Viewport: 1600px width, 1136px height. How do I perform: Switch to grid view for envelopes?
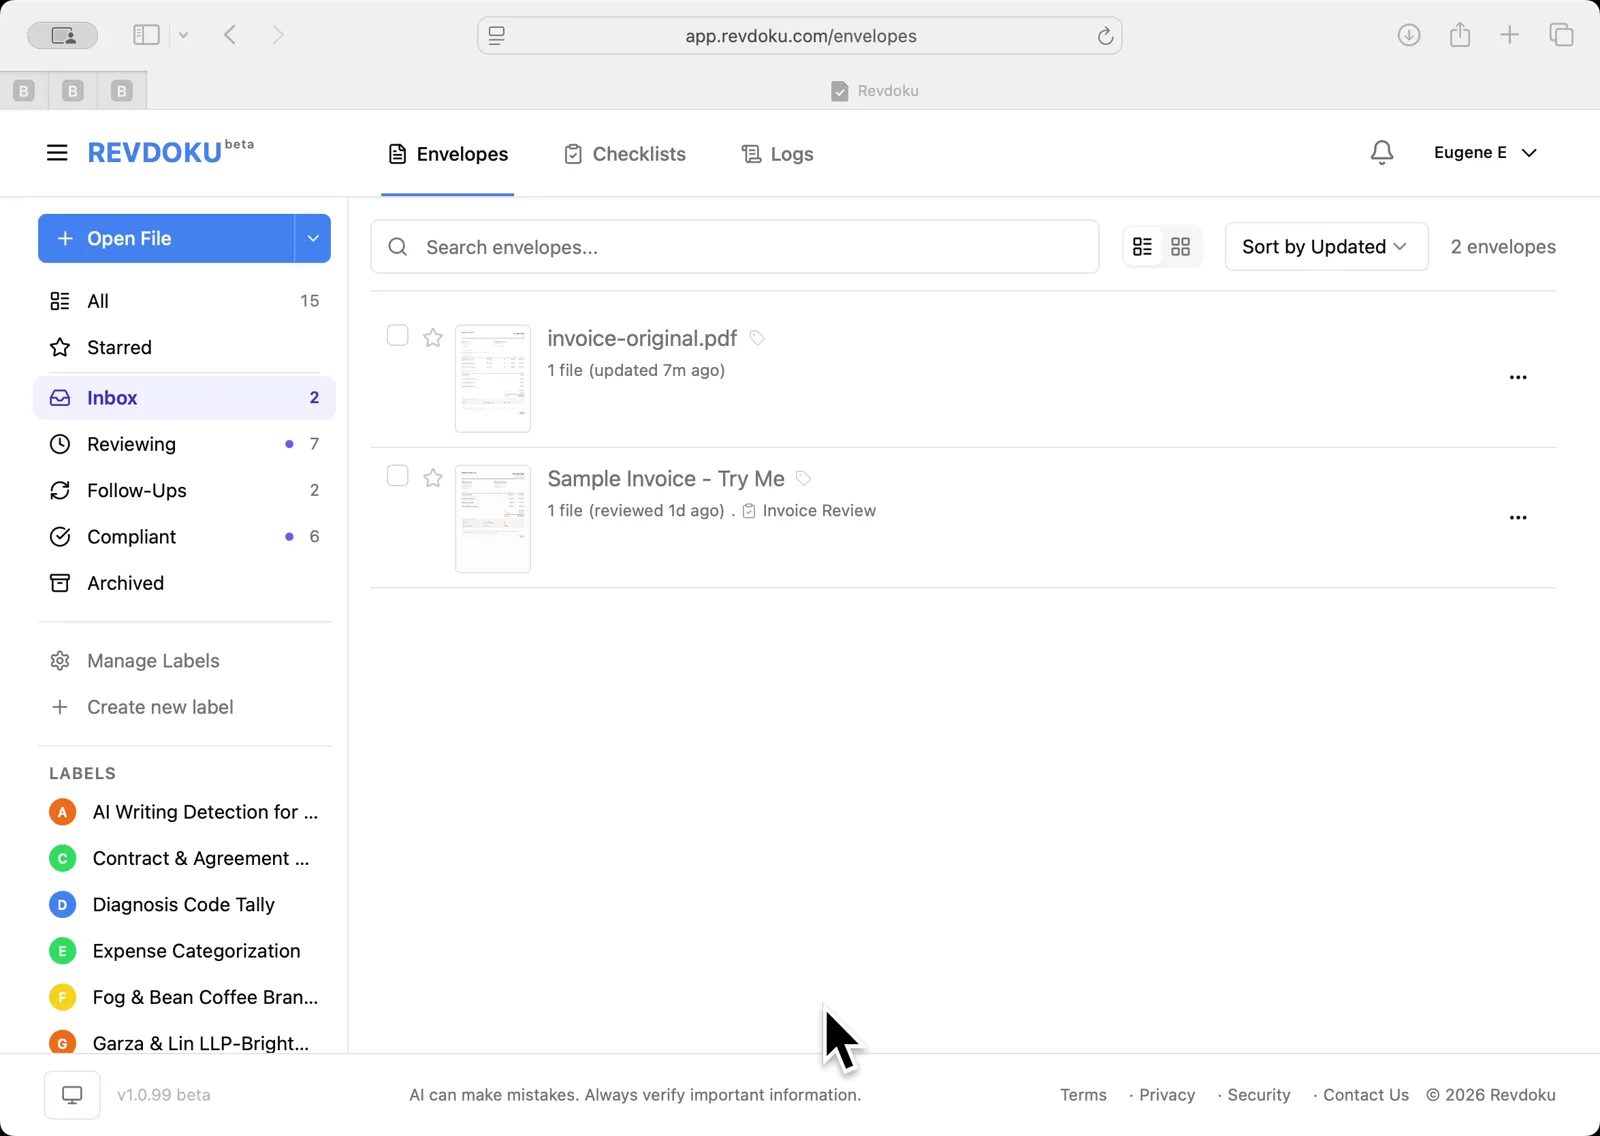1181,246
